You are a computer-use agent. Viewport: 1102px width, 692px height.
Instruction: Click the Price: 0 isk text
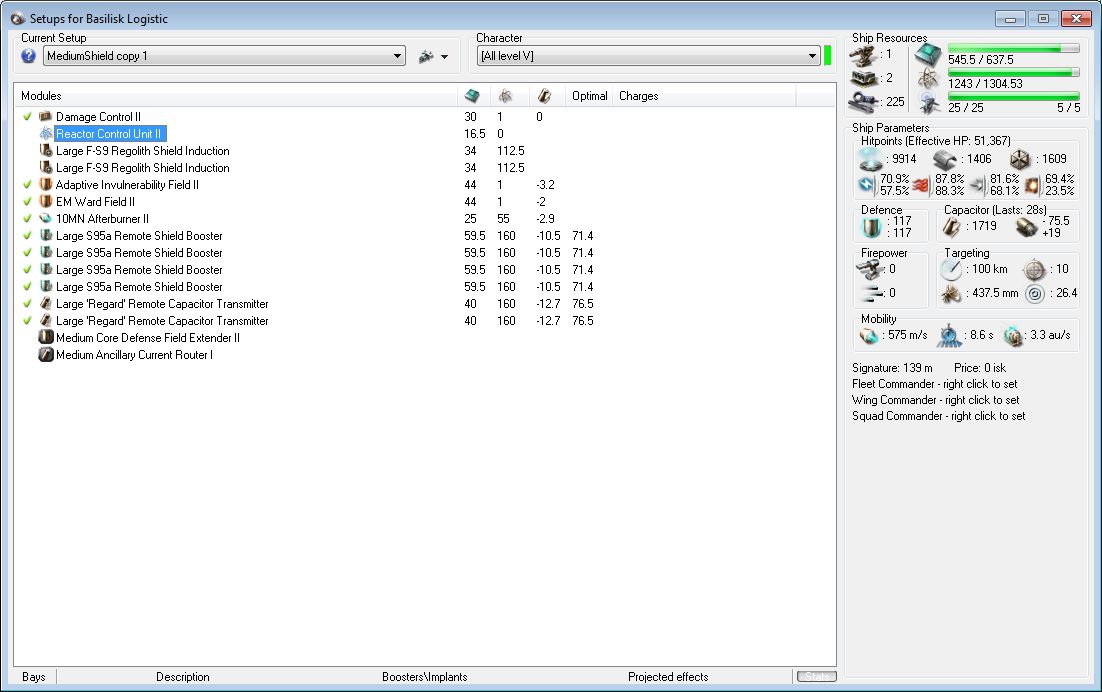coord(980,368)
